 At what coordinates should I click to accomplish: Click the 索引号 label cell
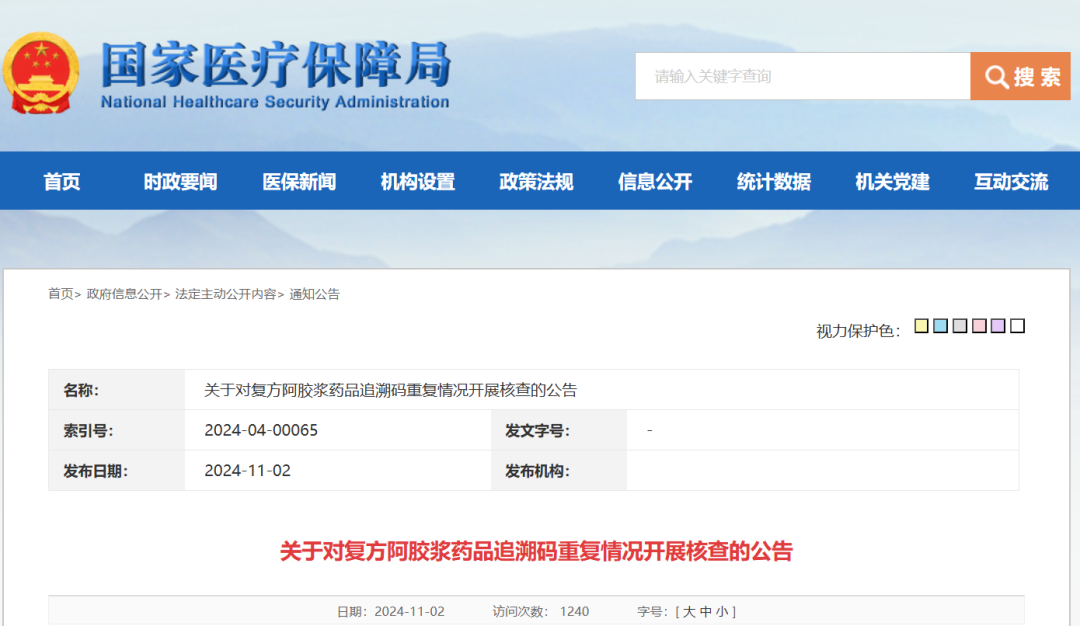coord(116,430)
